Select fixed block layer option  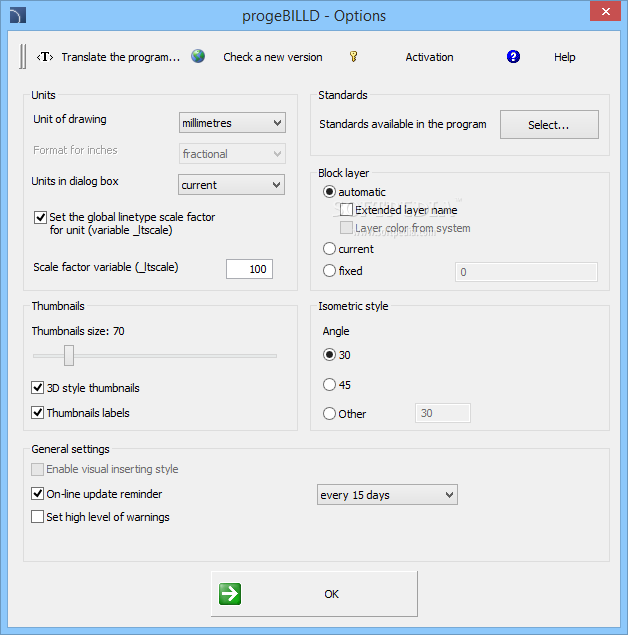330,271
